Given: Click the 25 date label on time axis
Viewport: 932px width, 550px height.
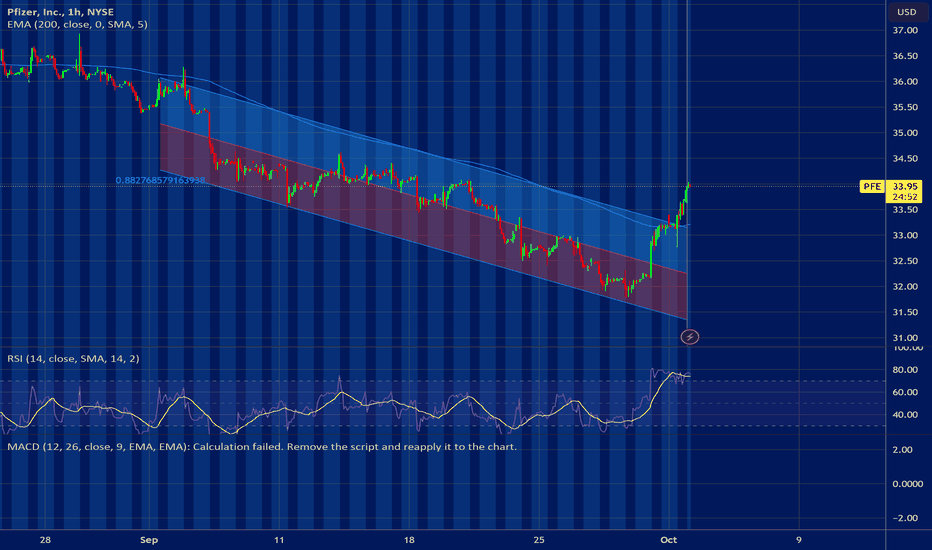Looking at the screenshot, I should point(539,540).
